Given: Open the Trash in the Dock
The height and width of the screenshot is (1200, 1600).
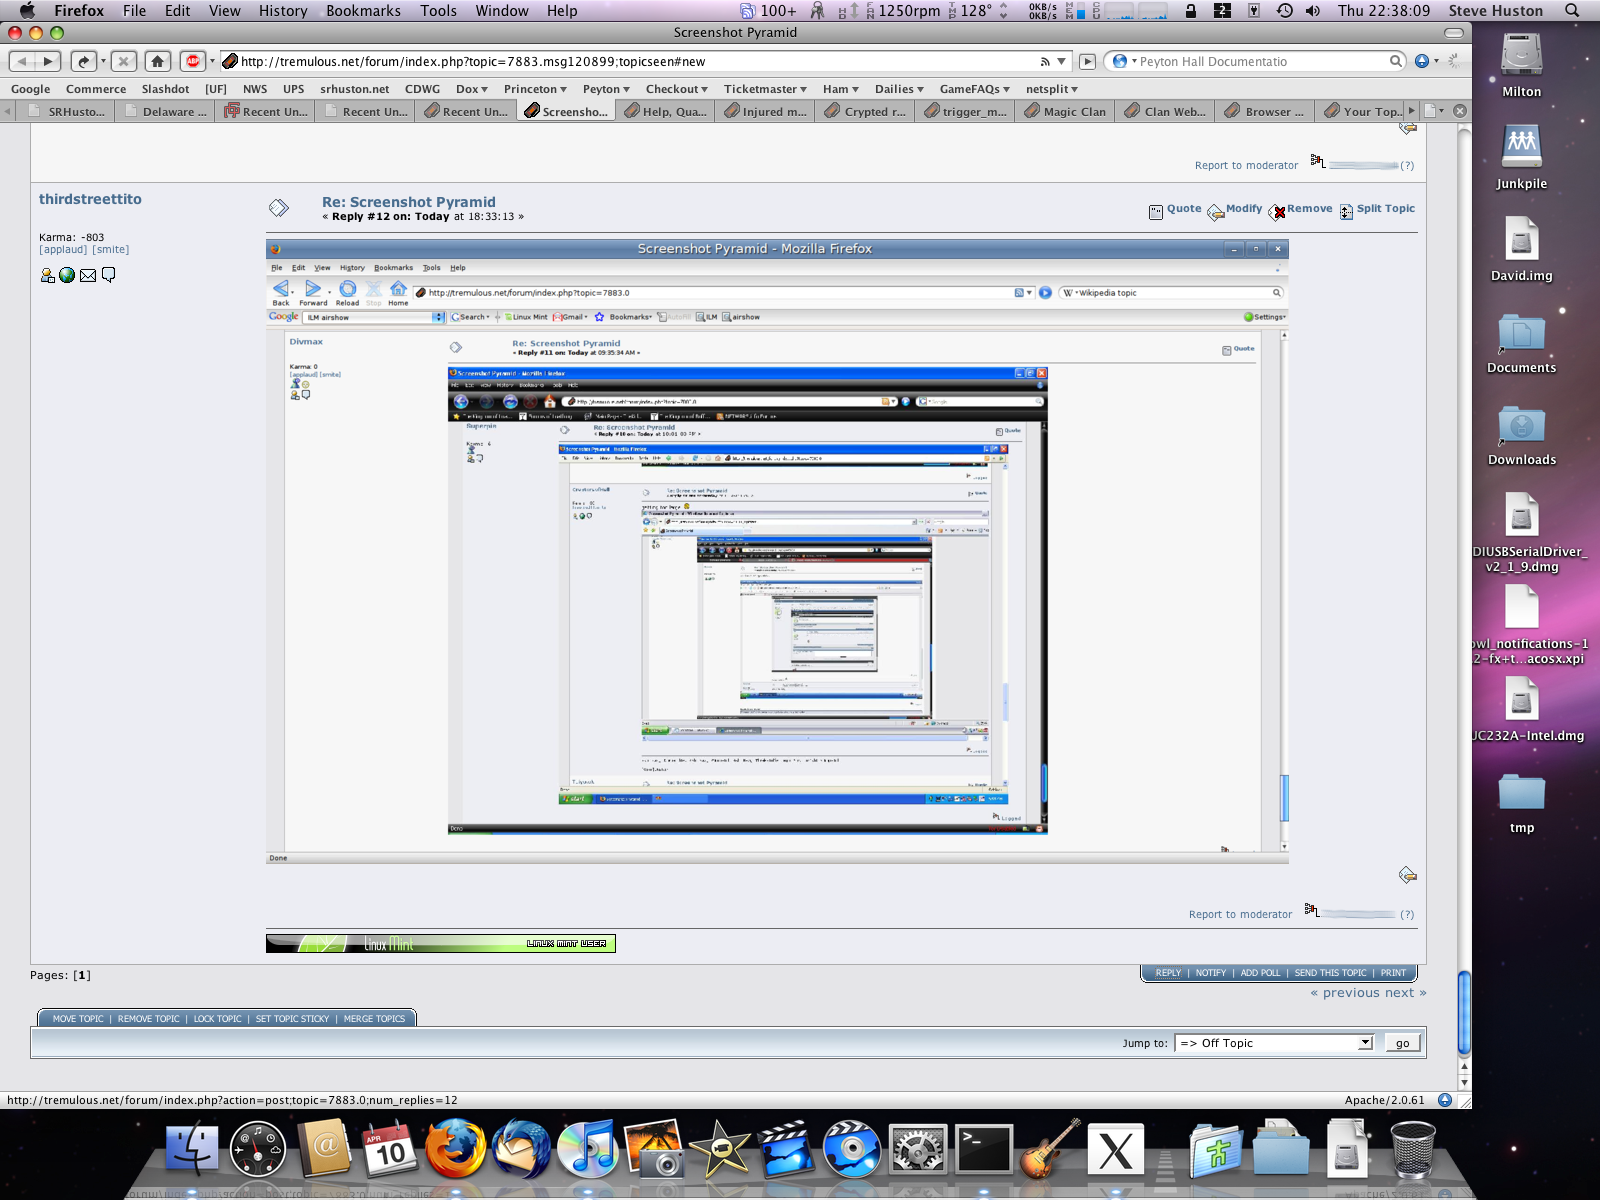Looking at the screenshot, I should coord(1412,1150).
